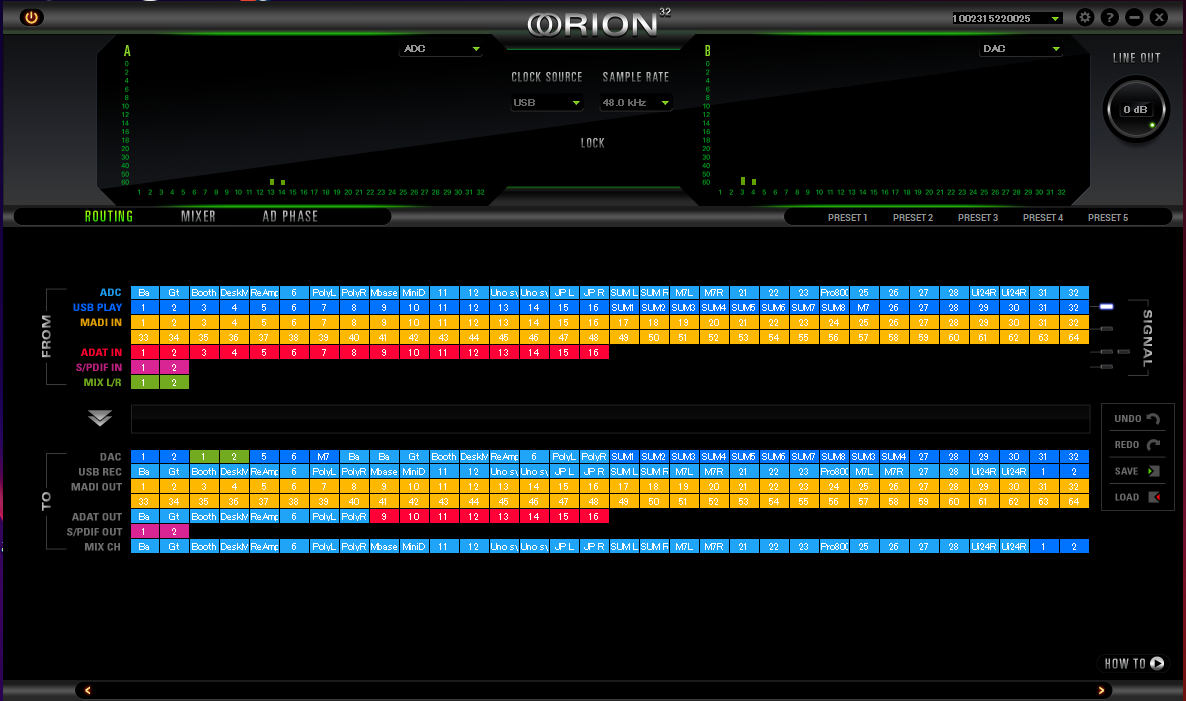Viewport: 1186px width, 701px height.
Task: Select USB PLAY channel M7
Action: click(863, 308)
